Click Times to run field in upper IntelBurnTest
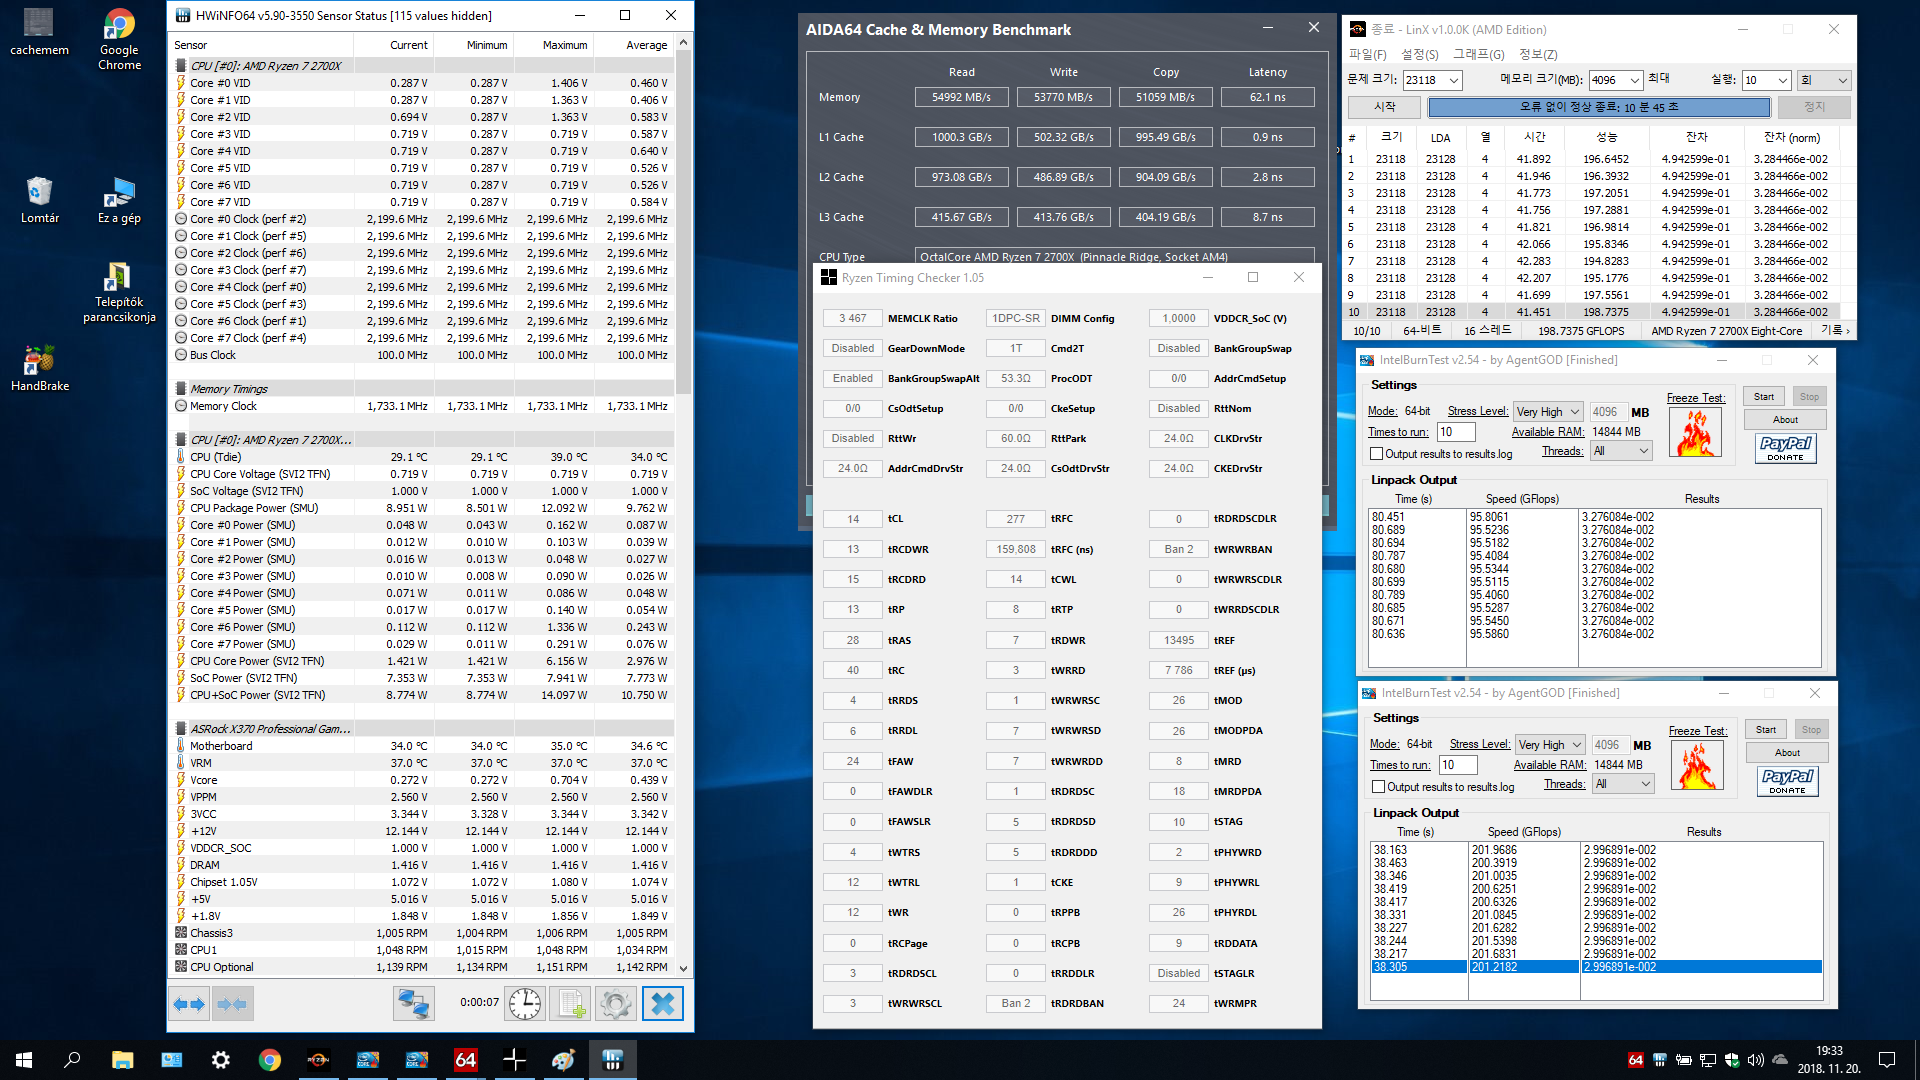Image resolution: width=1920 pixels, height=1080 pixels. pyautogui.click(x=1456, y=432)
